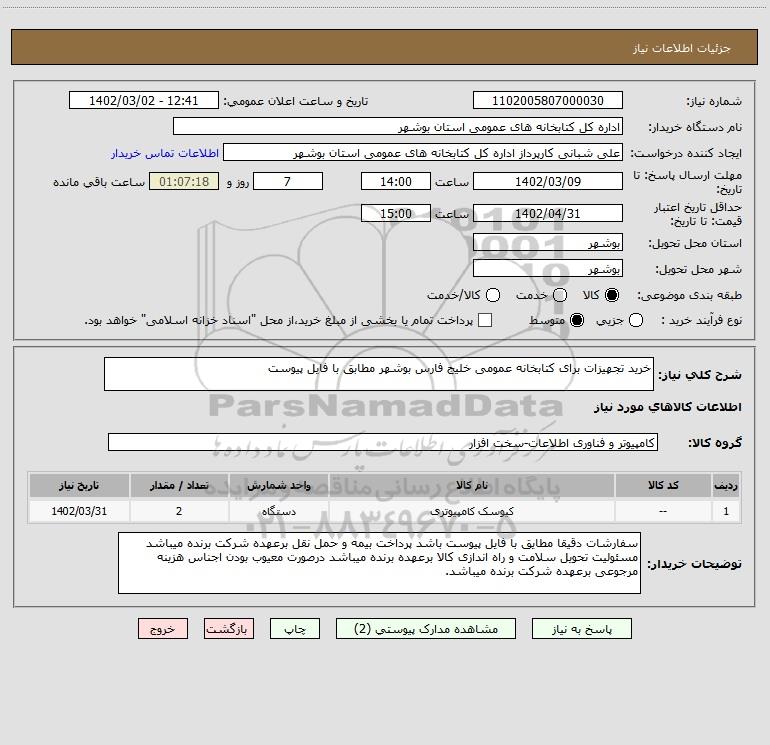This screenshot has height=745, width=770.
Task: Click announcement date field 1402/03/02 - 12:41
Action: tap(143, 101)
